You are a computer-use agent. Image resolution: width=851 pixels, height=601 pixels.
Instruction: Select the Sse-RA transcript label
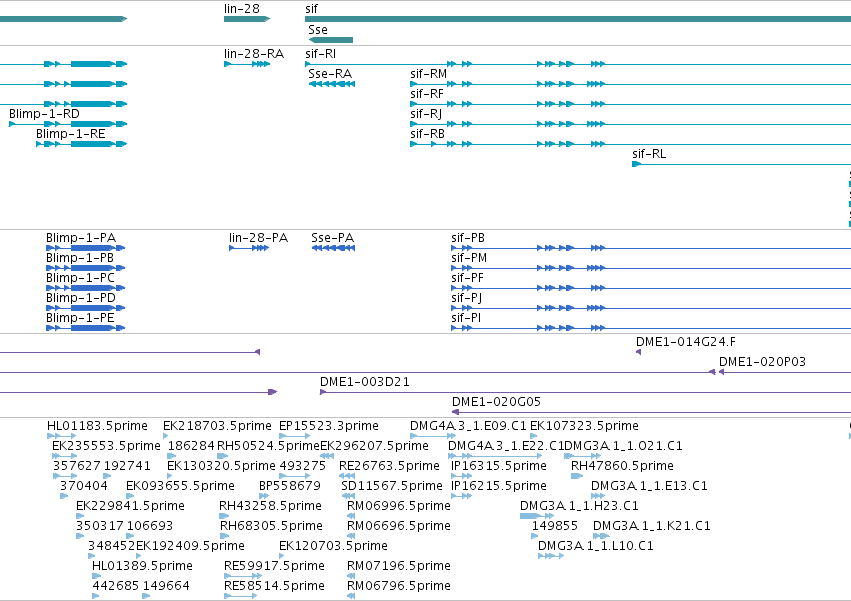tap(329, 73)
